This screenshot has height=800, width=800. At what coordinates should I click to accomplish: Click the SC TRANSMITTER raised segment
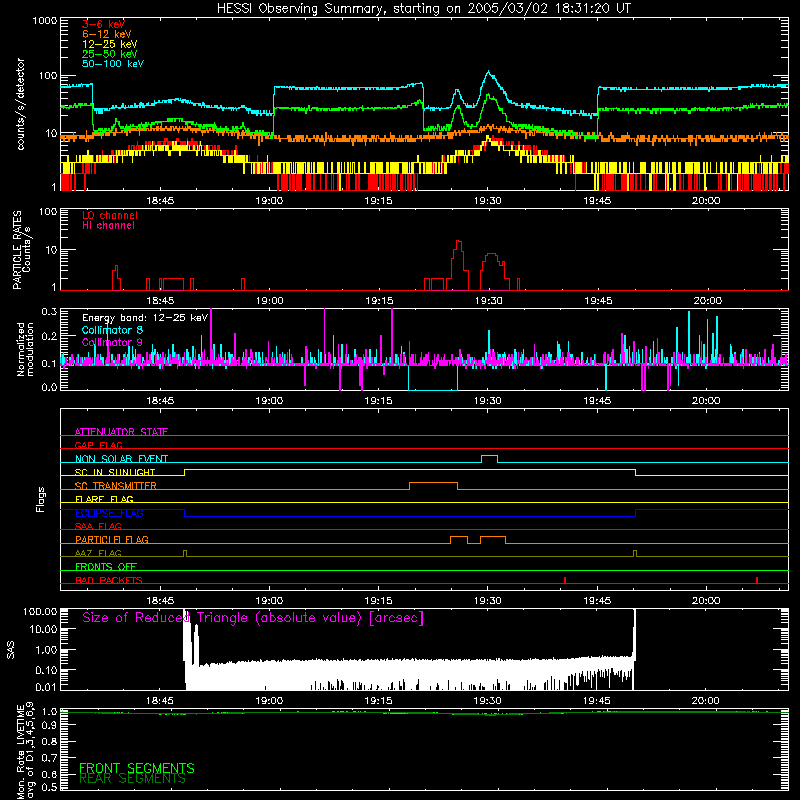[x=433, y=483]
